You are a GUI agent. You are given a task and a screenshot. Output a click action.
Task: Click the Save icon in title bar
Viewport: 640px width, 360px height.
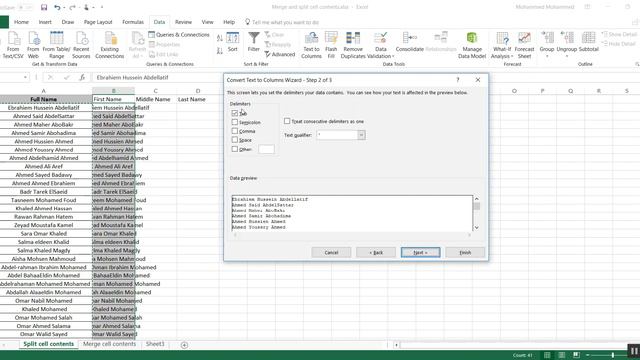click(44, 7)
